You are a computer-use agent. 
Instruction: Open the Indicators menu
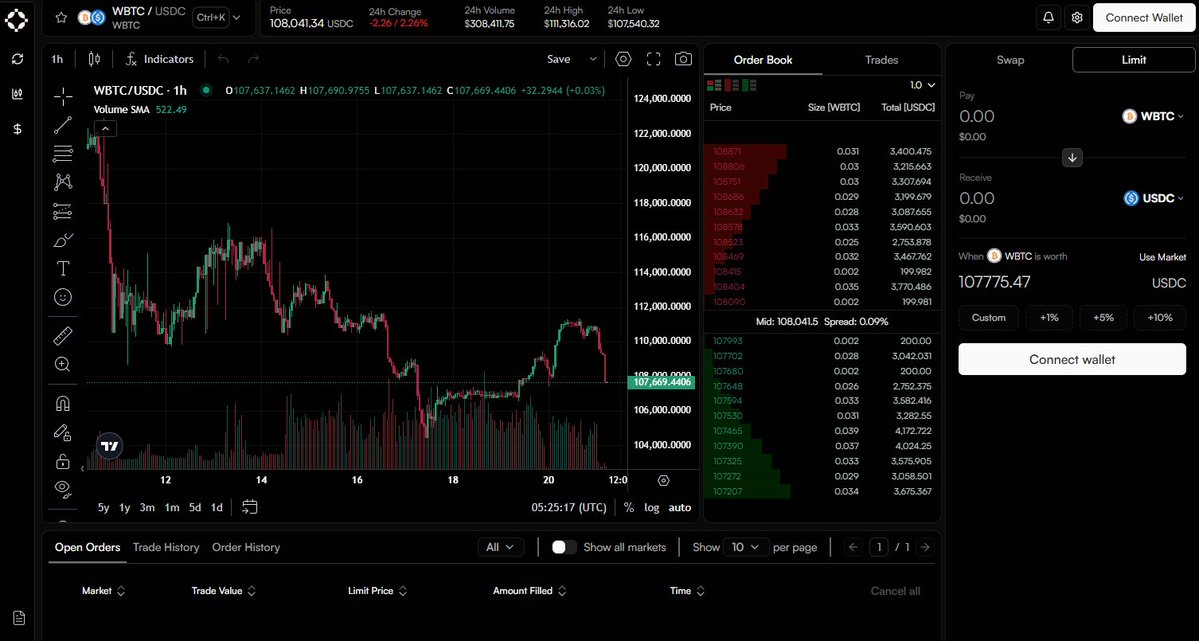pos(160,59)
